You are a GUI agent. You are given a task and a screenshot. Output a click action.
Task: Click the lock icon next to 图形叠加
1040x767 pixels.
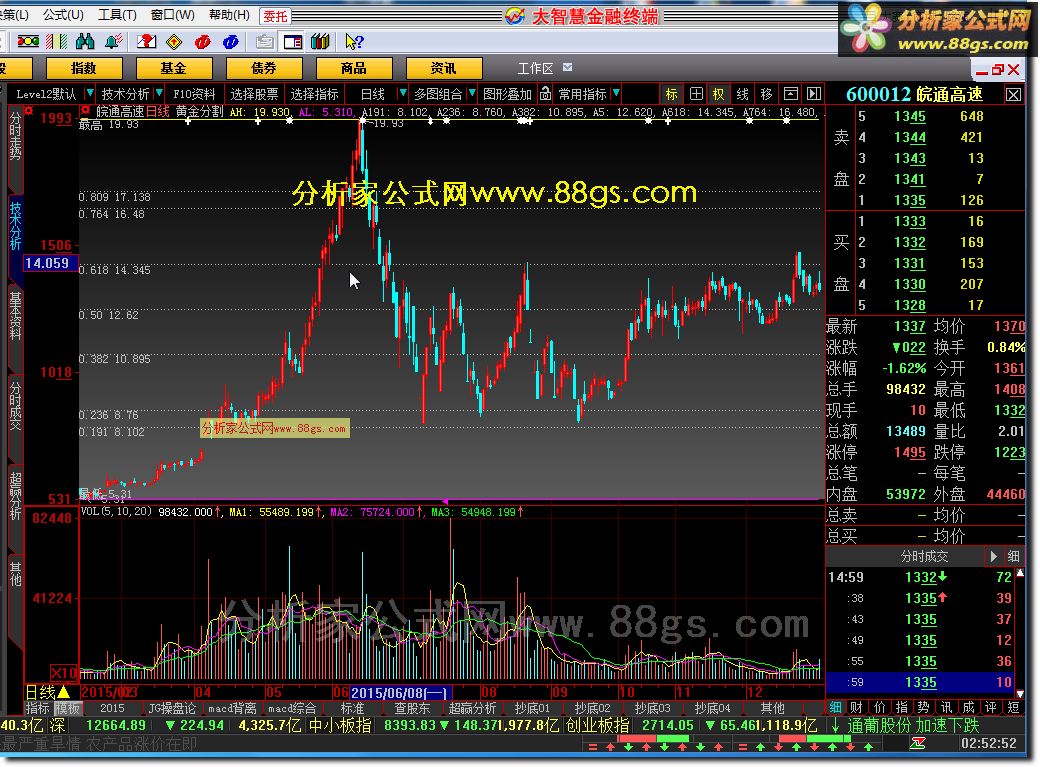[545, 94]
